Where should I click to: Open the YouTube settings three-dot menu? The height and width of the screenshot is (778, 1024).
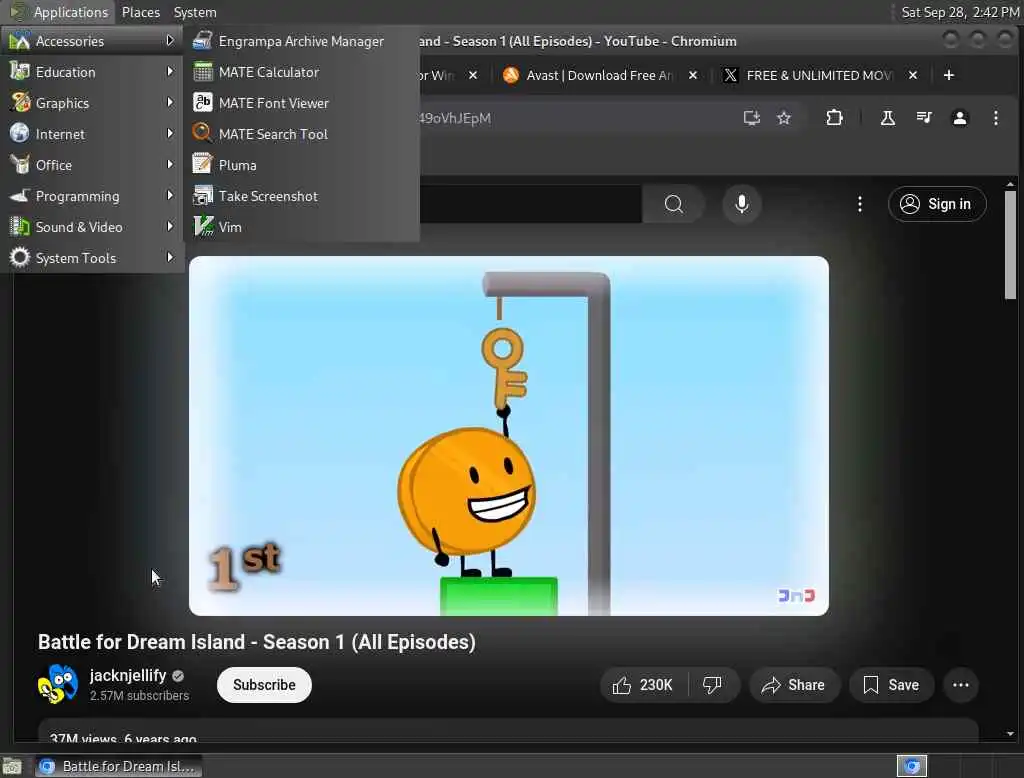(x=859, y=204)
